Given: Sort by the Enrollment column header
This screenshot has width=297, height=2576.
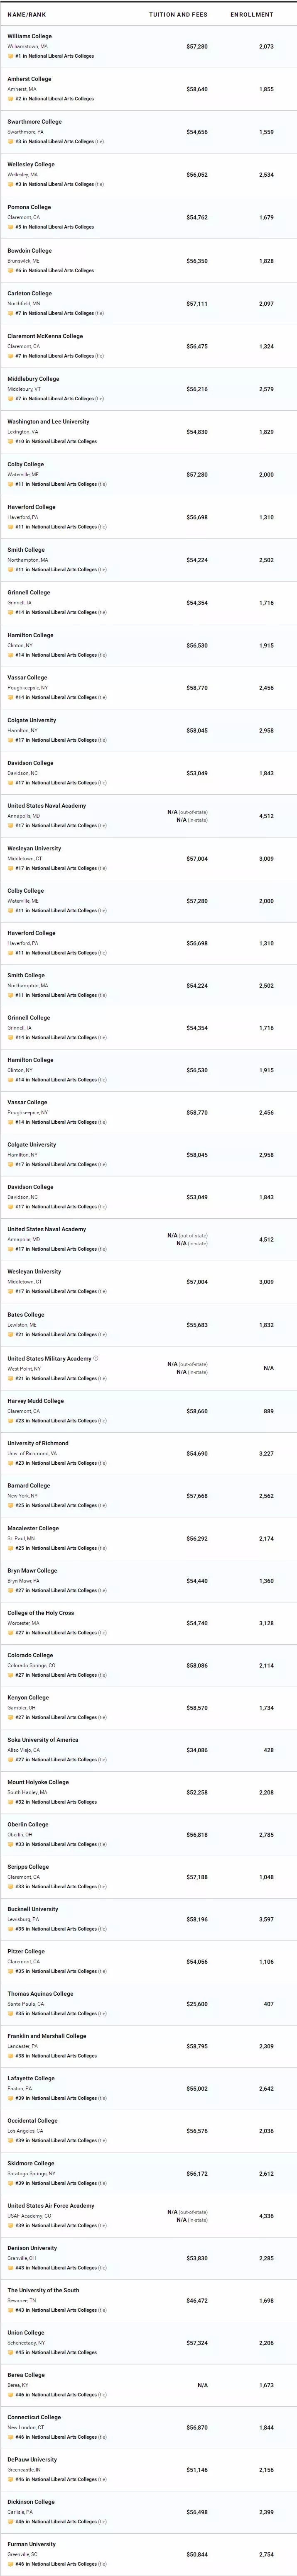Looking at the screenshot, I should pos(251,15).
